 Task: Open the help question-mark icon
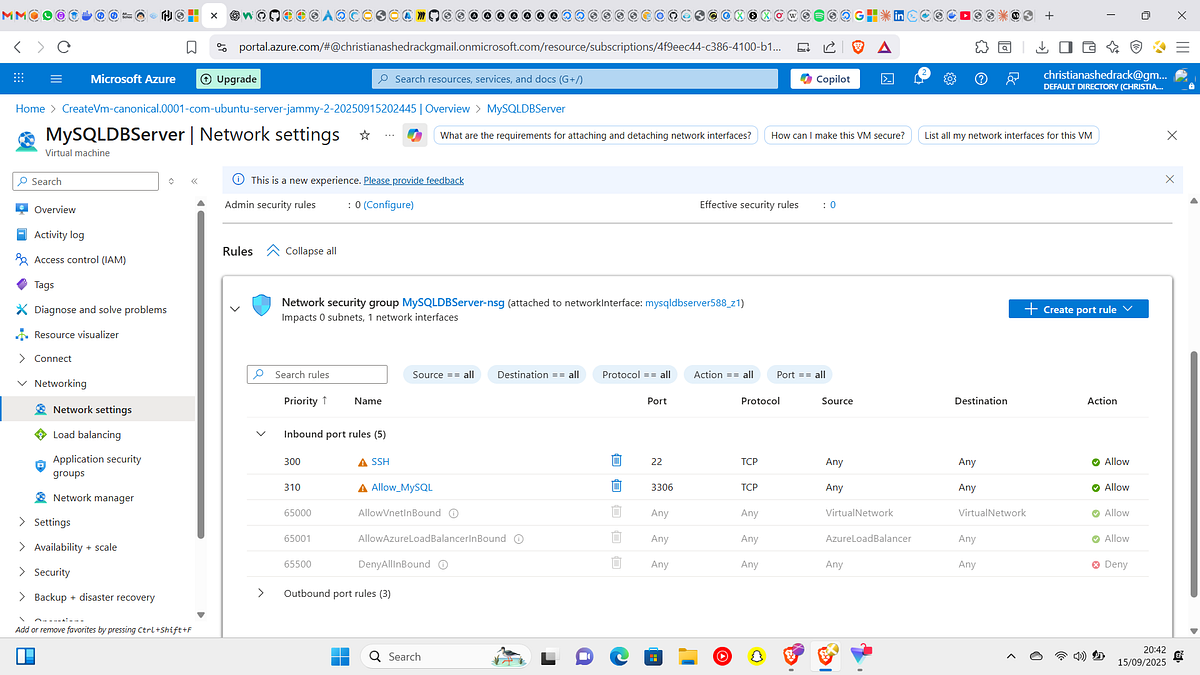[981, 78]
